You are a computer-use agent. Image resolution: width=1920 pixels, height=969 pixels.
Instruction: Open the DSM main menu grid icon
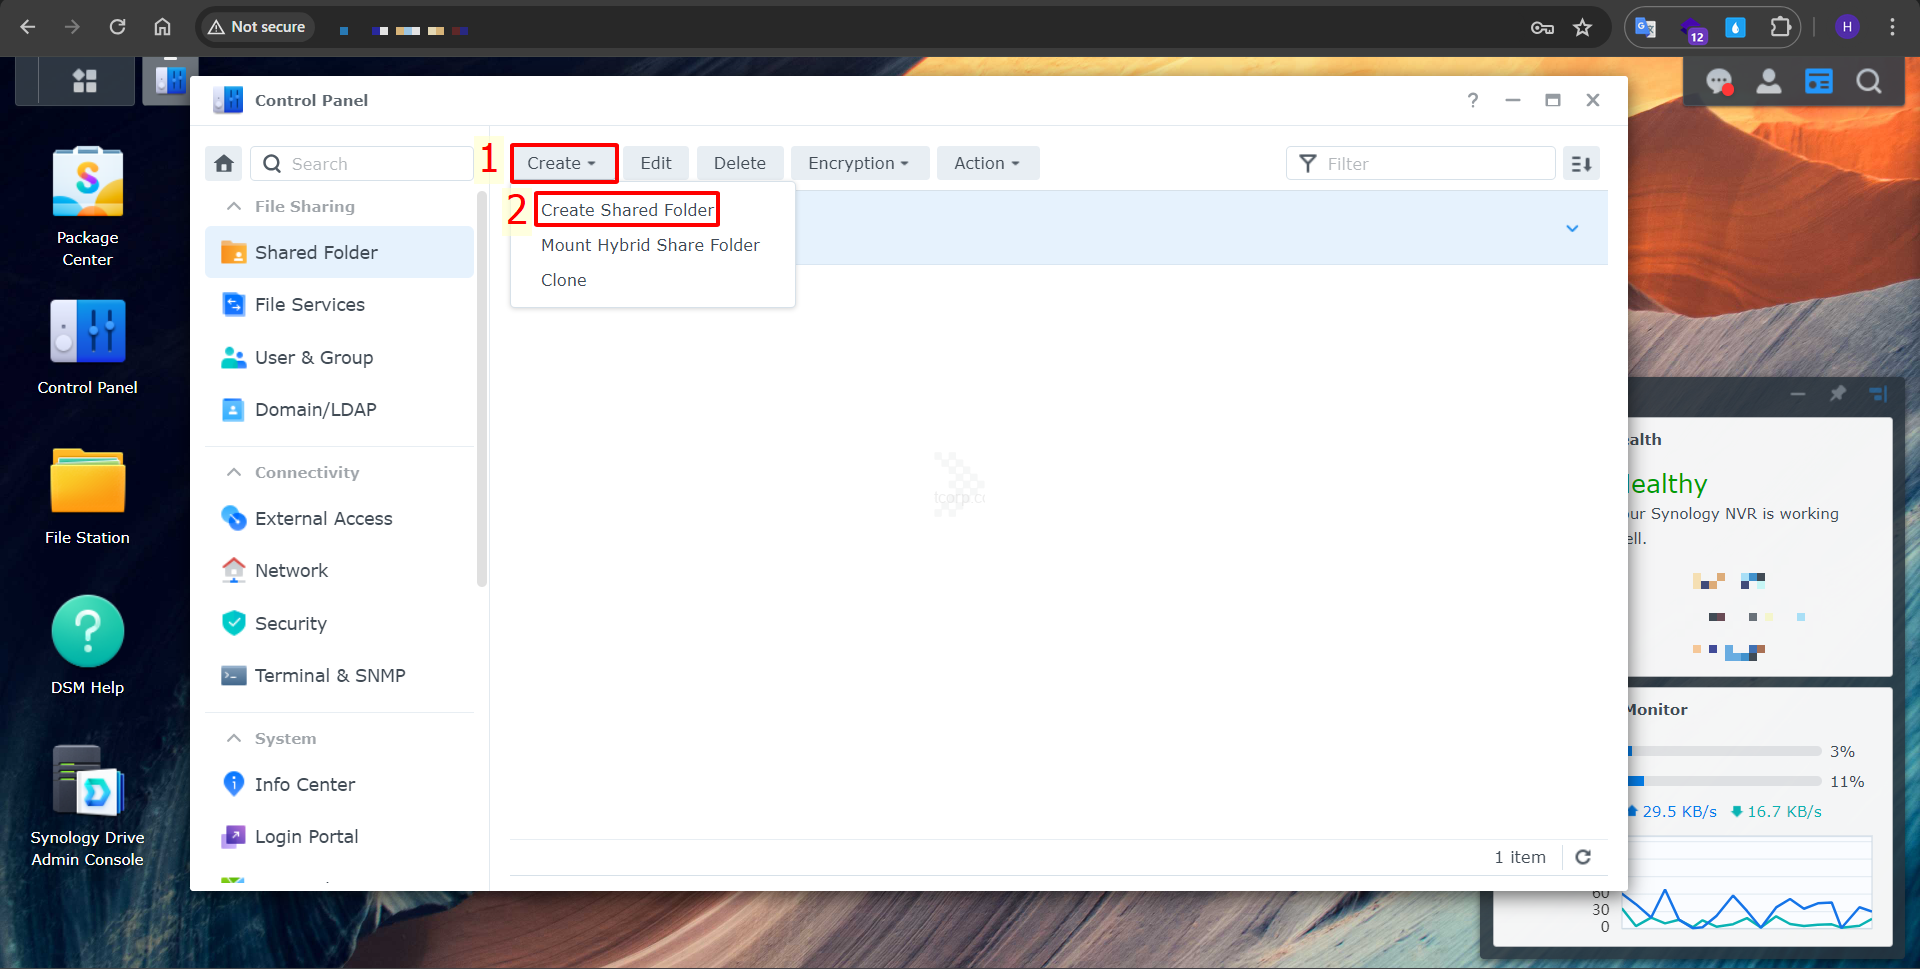(85, 81)
